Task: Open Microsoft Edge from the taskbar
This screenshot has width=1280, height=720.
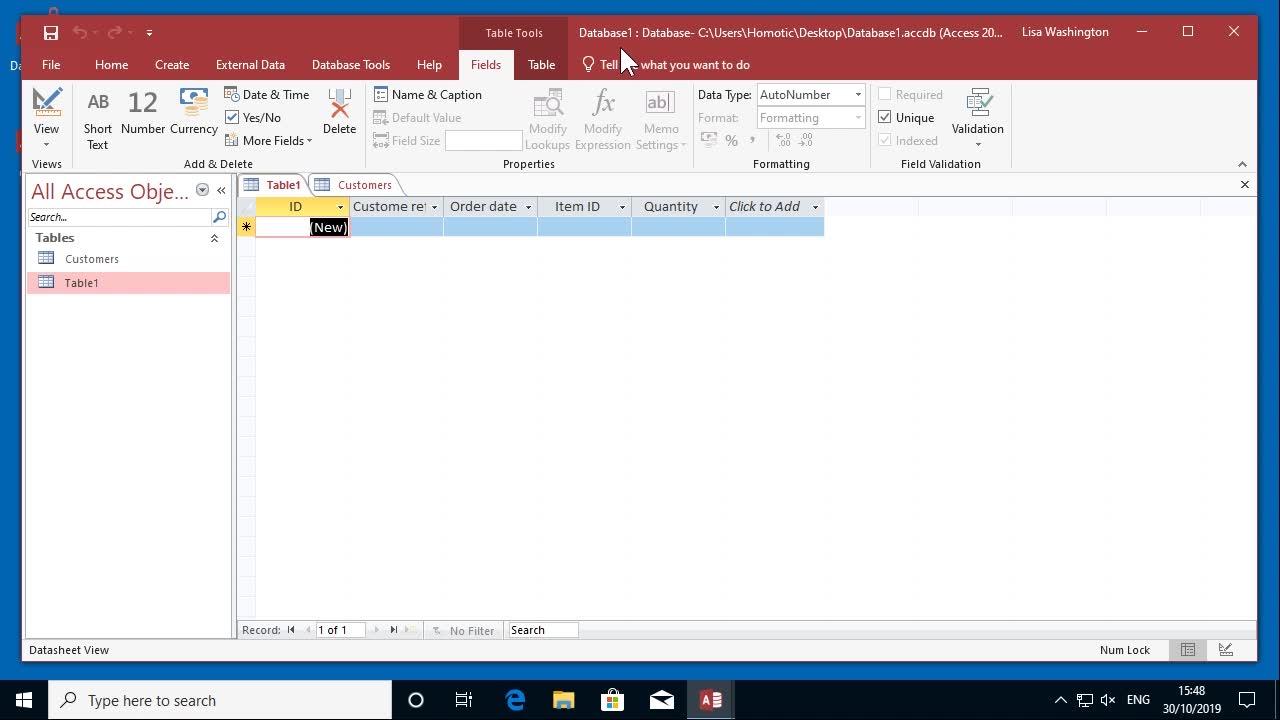Action: [515, 700]
